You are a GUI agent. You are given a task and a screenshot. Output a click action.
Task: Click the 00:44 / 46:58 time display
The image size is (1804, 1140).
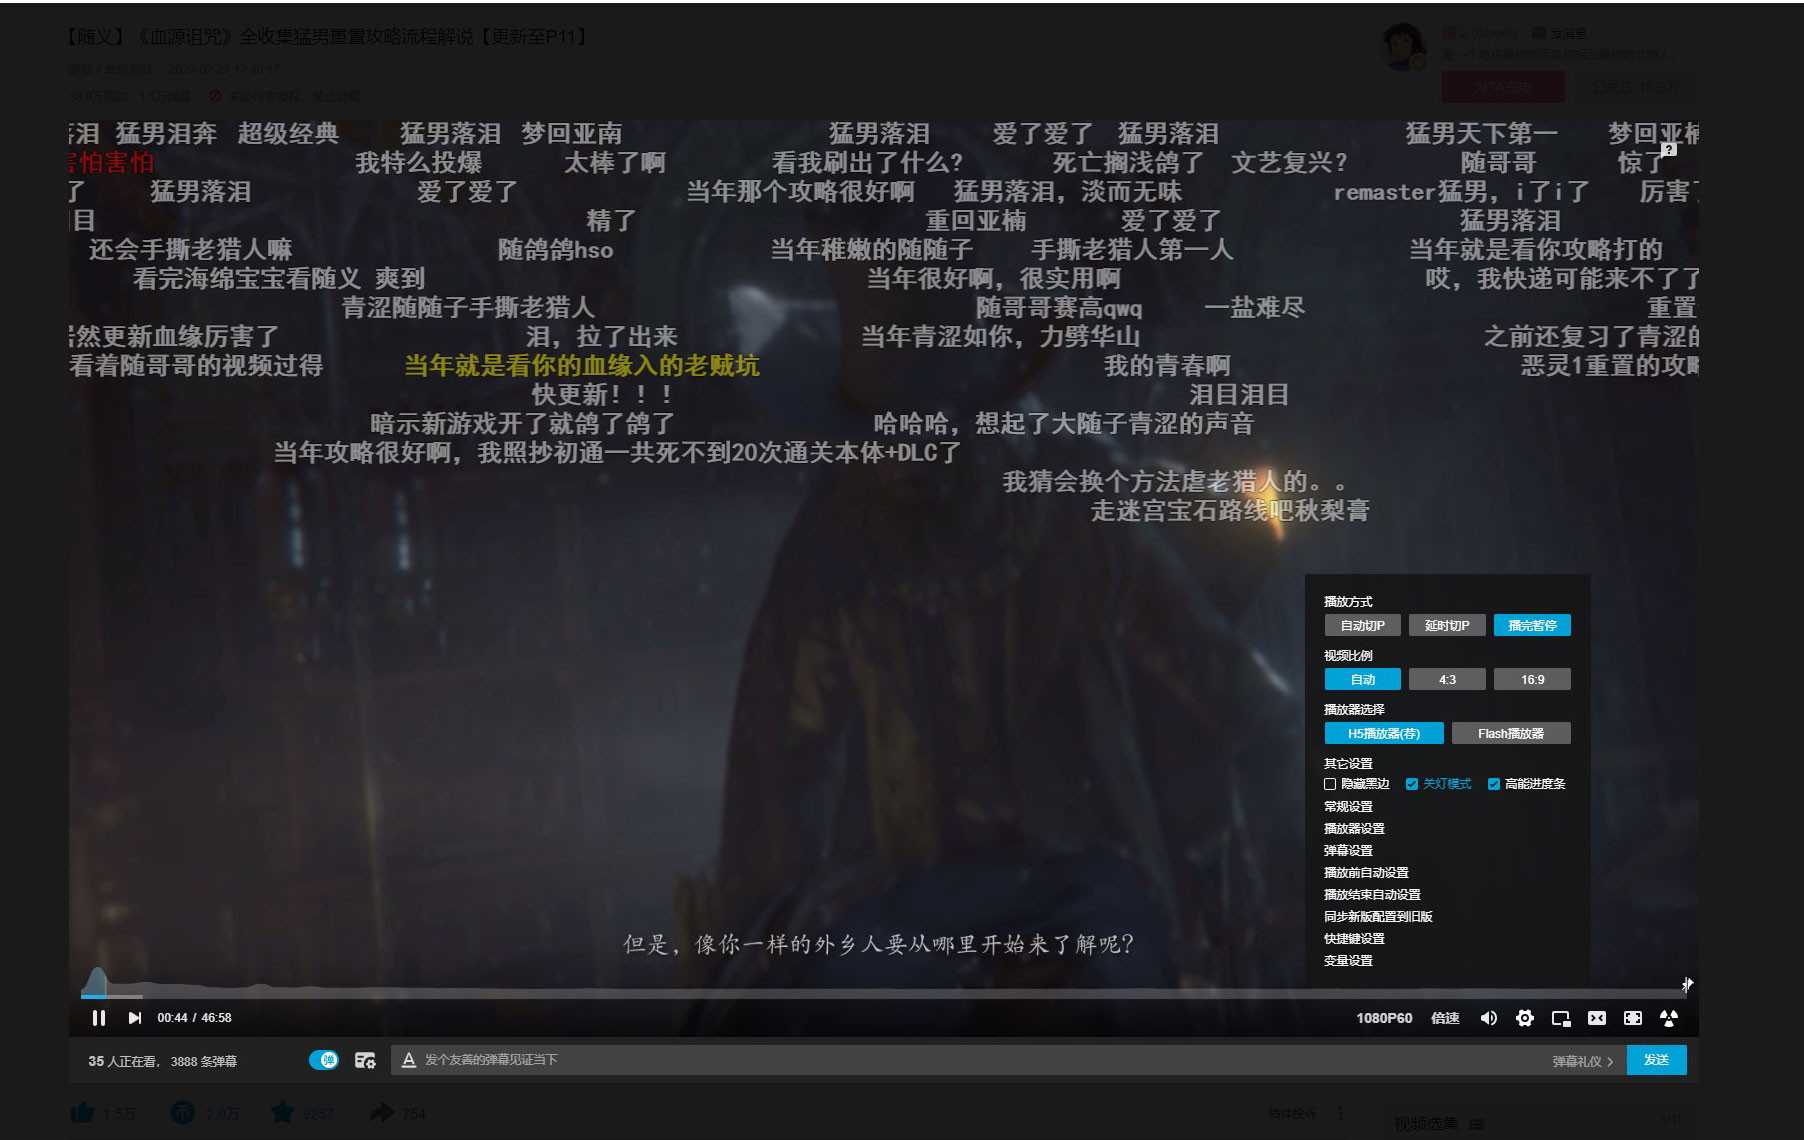(x=194, y=1018)
